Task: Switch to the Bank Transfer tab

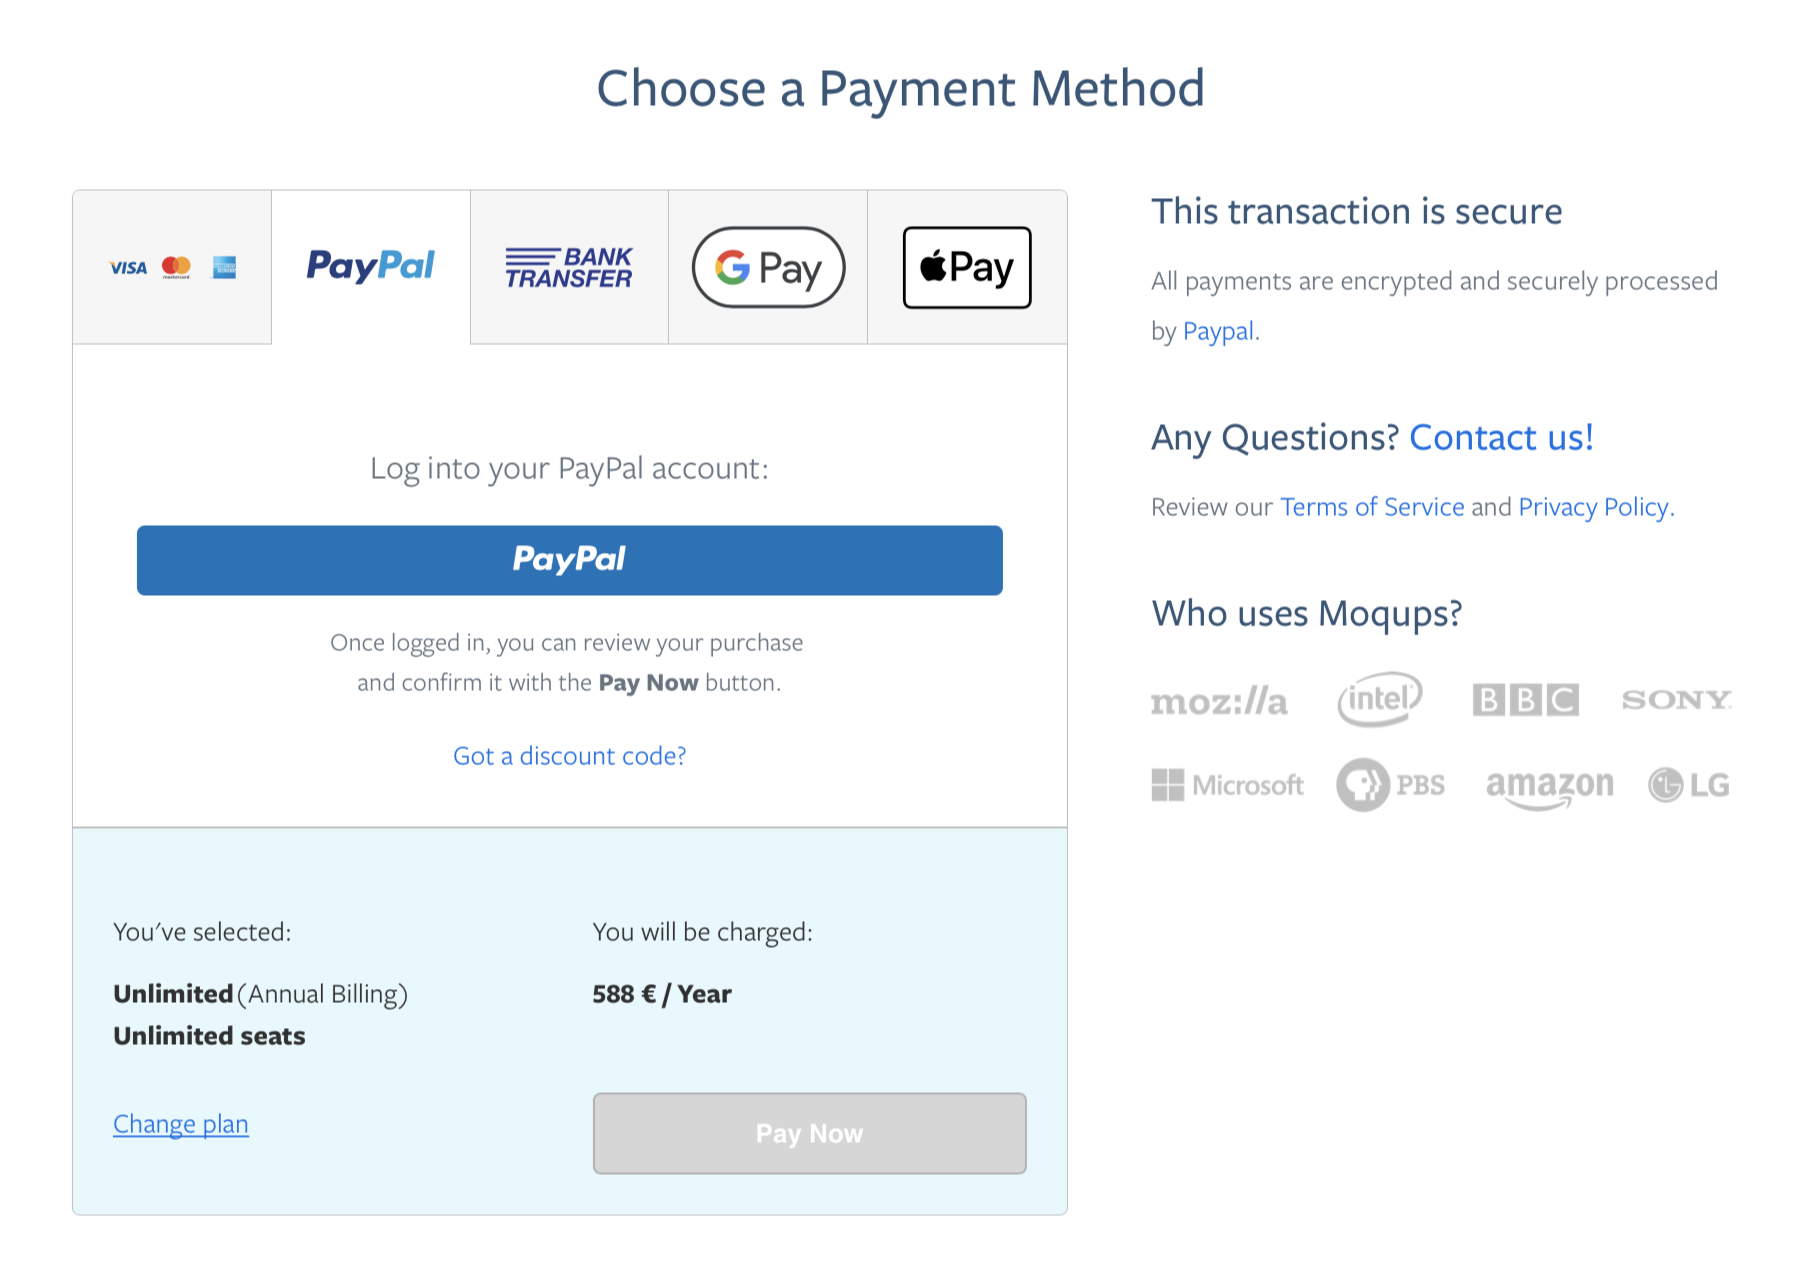Action: point(568,267)
